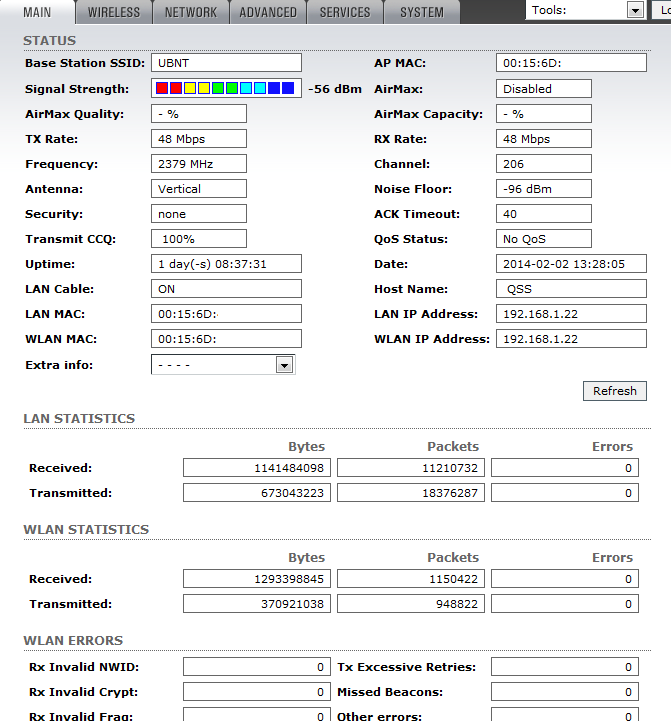Image resolution: width=671 pixels, height=721 pixels.
Task: Click LAN Received packets value 11210732
Action: point(411,468)
